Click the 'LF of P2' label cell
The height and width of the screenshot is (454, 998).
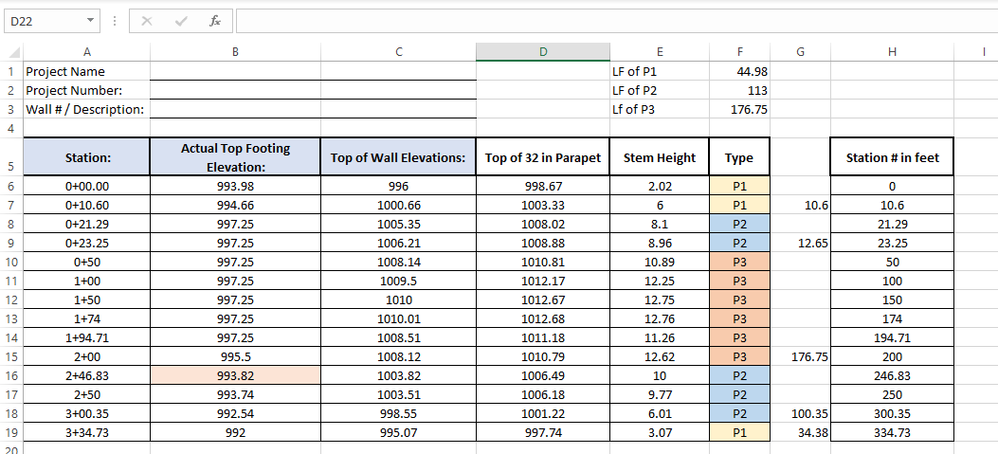tap(659, 90)
